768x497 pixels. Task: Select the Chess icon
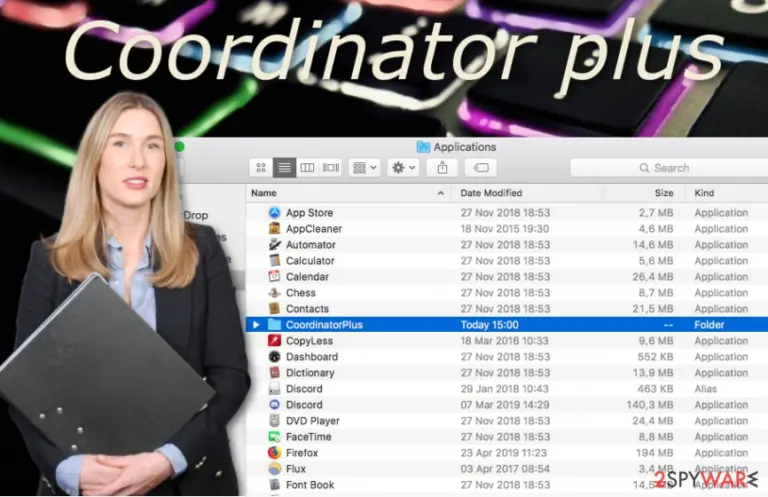pyautogui.click(x=274, y=293)
